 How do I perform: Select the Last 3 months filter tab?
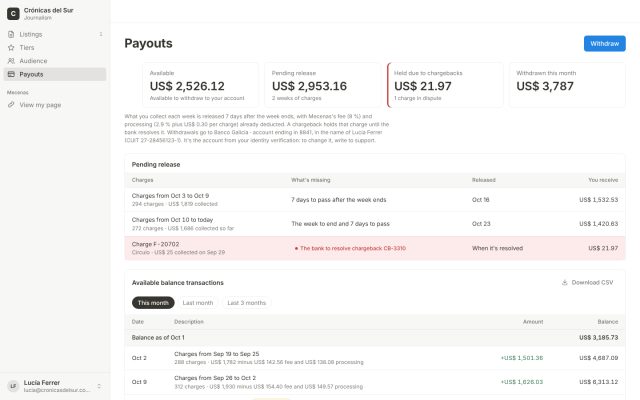tap(247, 303)
